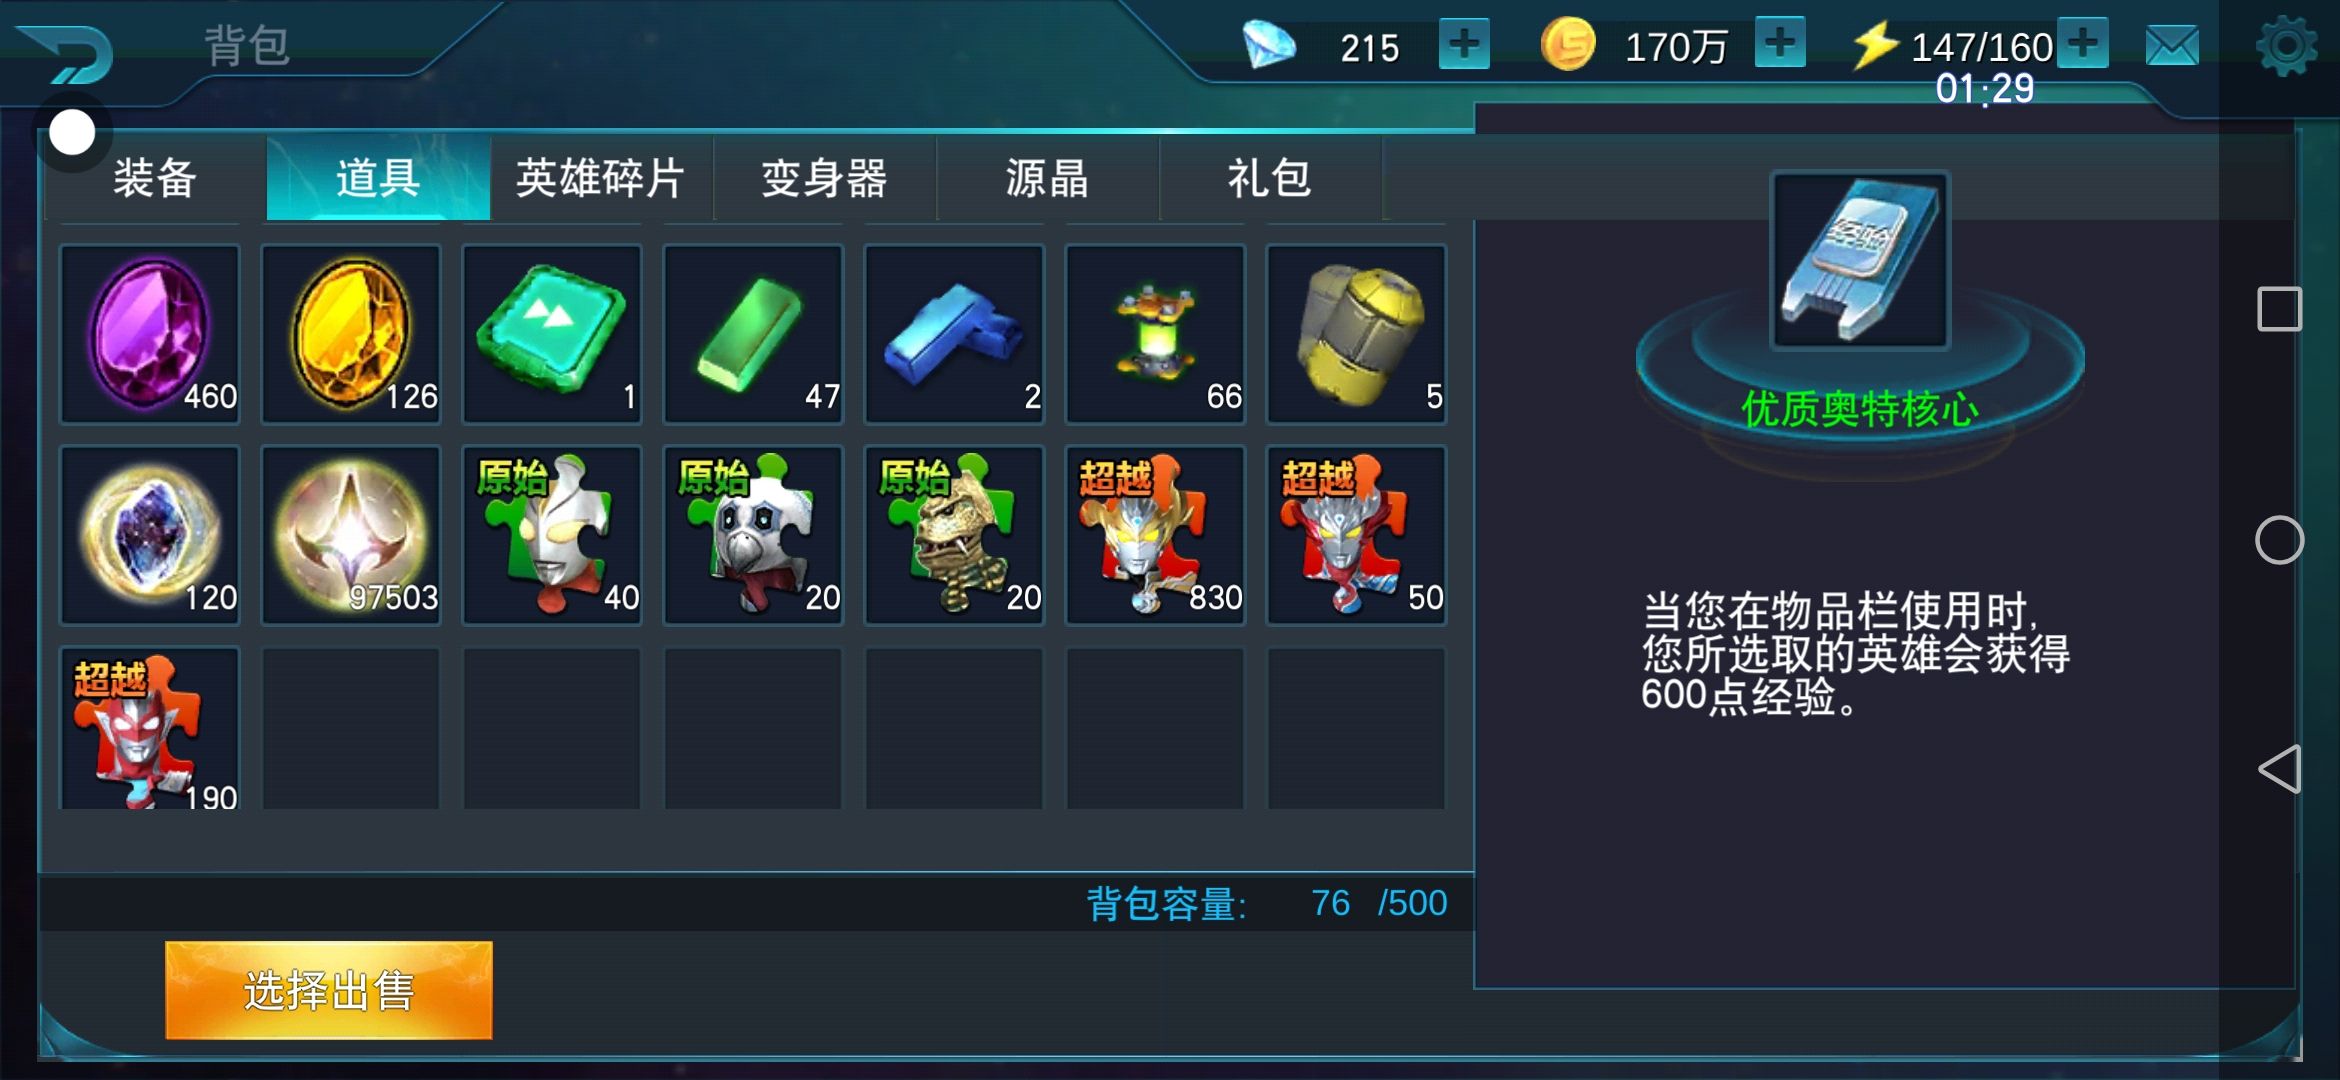Select the yellow gem item with 126
Image resolution: width=2340 pixels, height=1080 pixels.
pos(351,334)
